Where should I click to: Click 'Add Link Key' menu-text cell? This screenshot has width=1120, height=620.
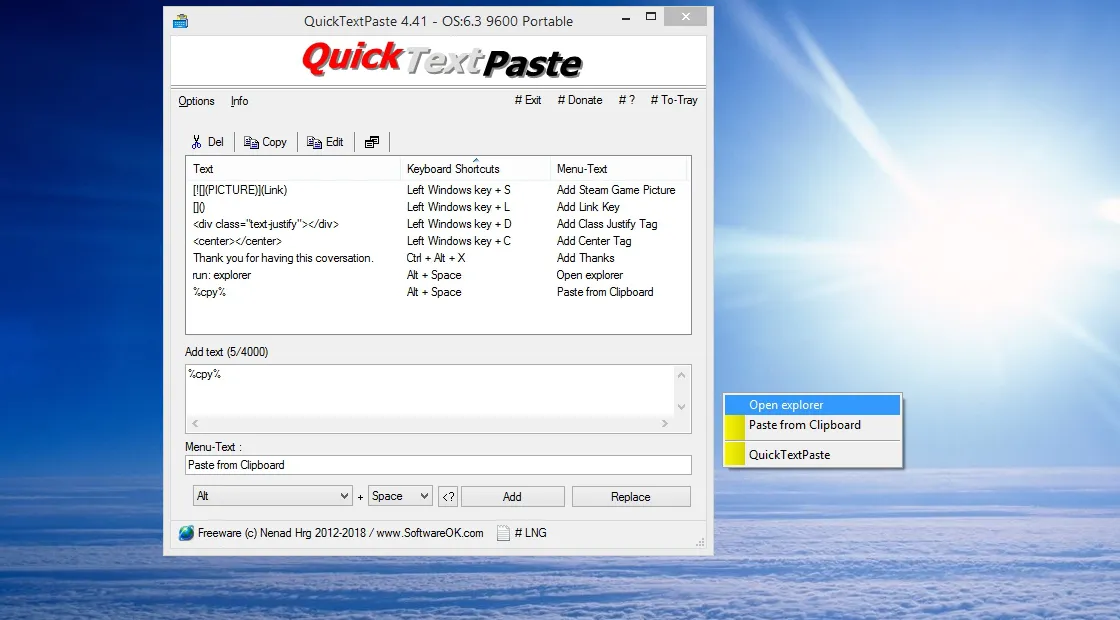[588, 207]
